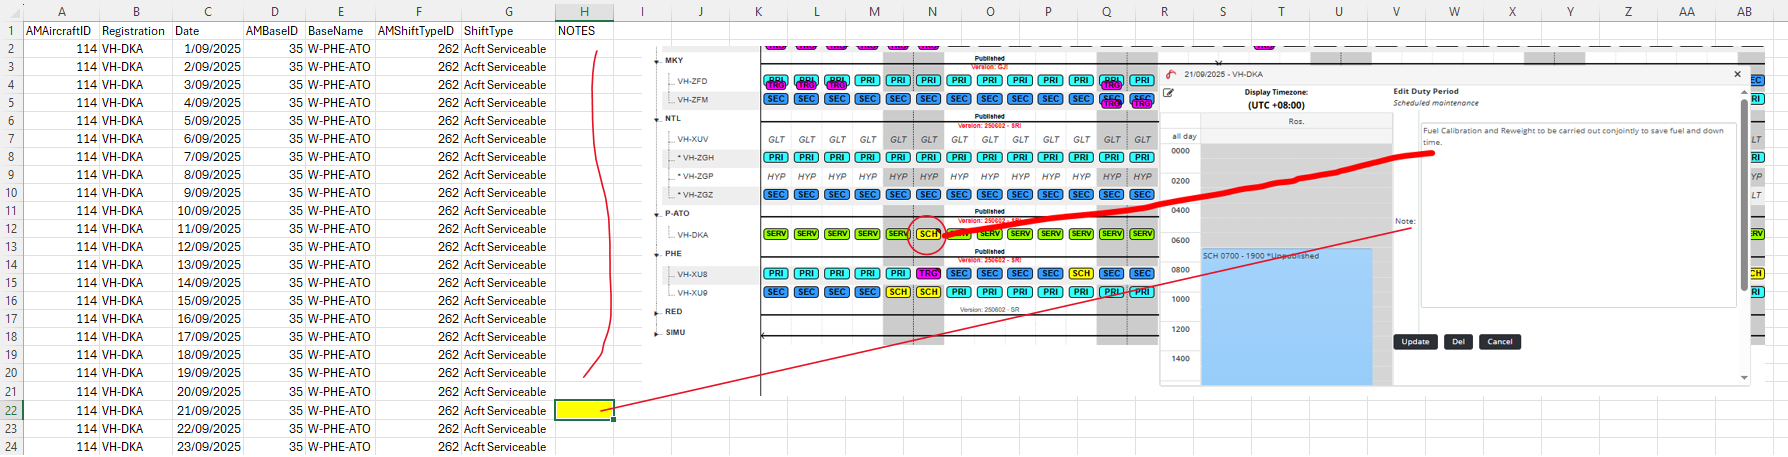Select the magenta TRG badge in VH-XU8 row
The image size is (1788, 457).
(928, 273)
